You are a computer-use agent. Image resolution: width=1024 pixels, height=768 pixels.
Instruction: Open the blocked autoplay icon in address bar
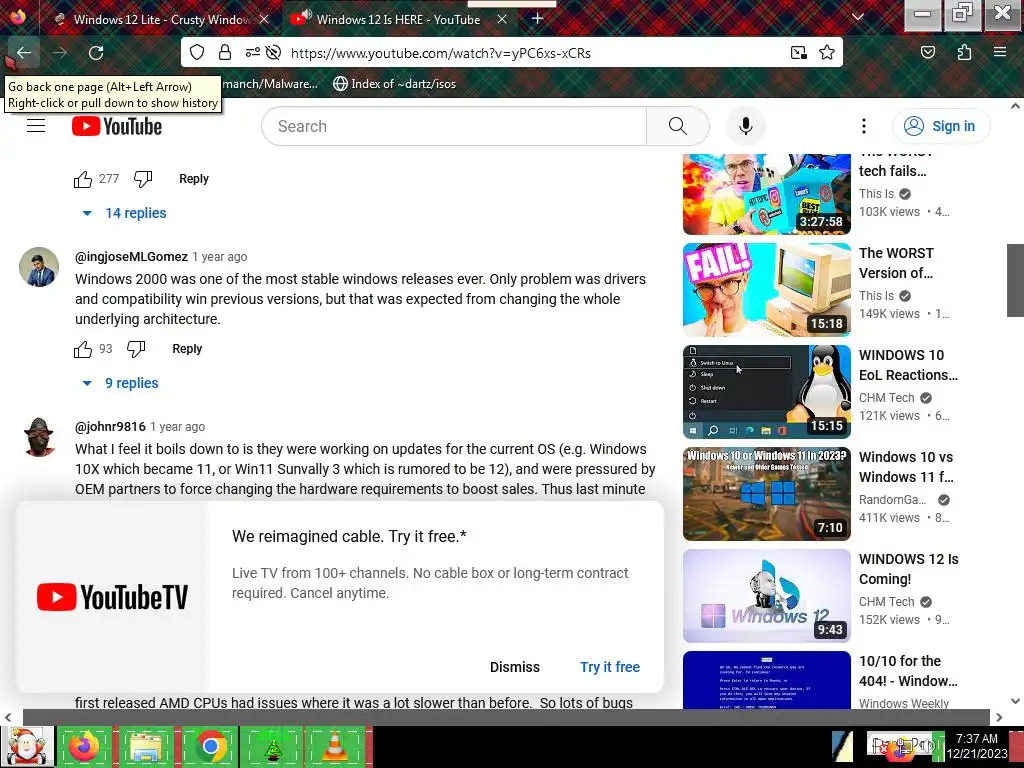(274, 52)
